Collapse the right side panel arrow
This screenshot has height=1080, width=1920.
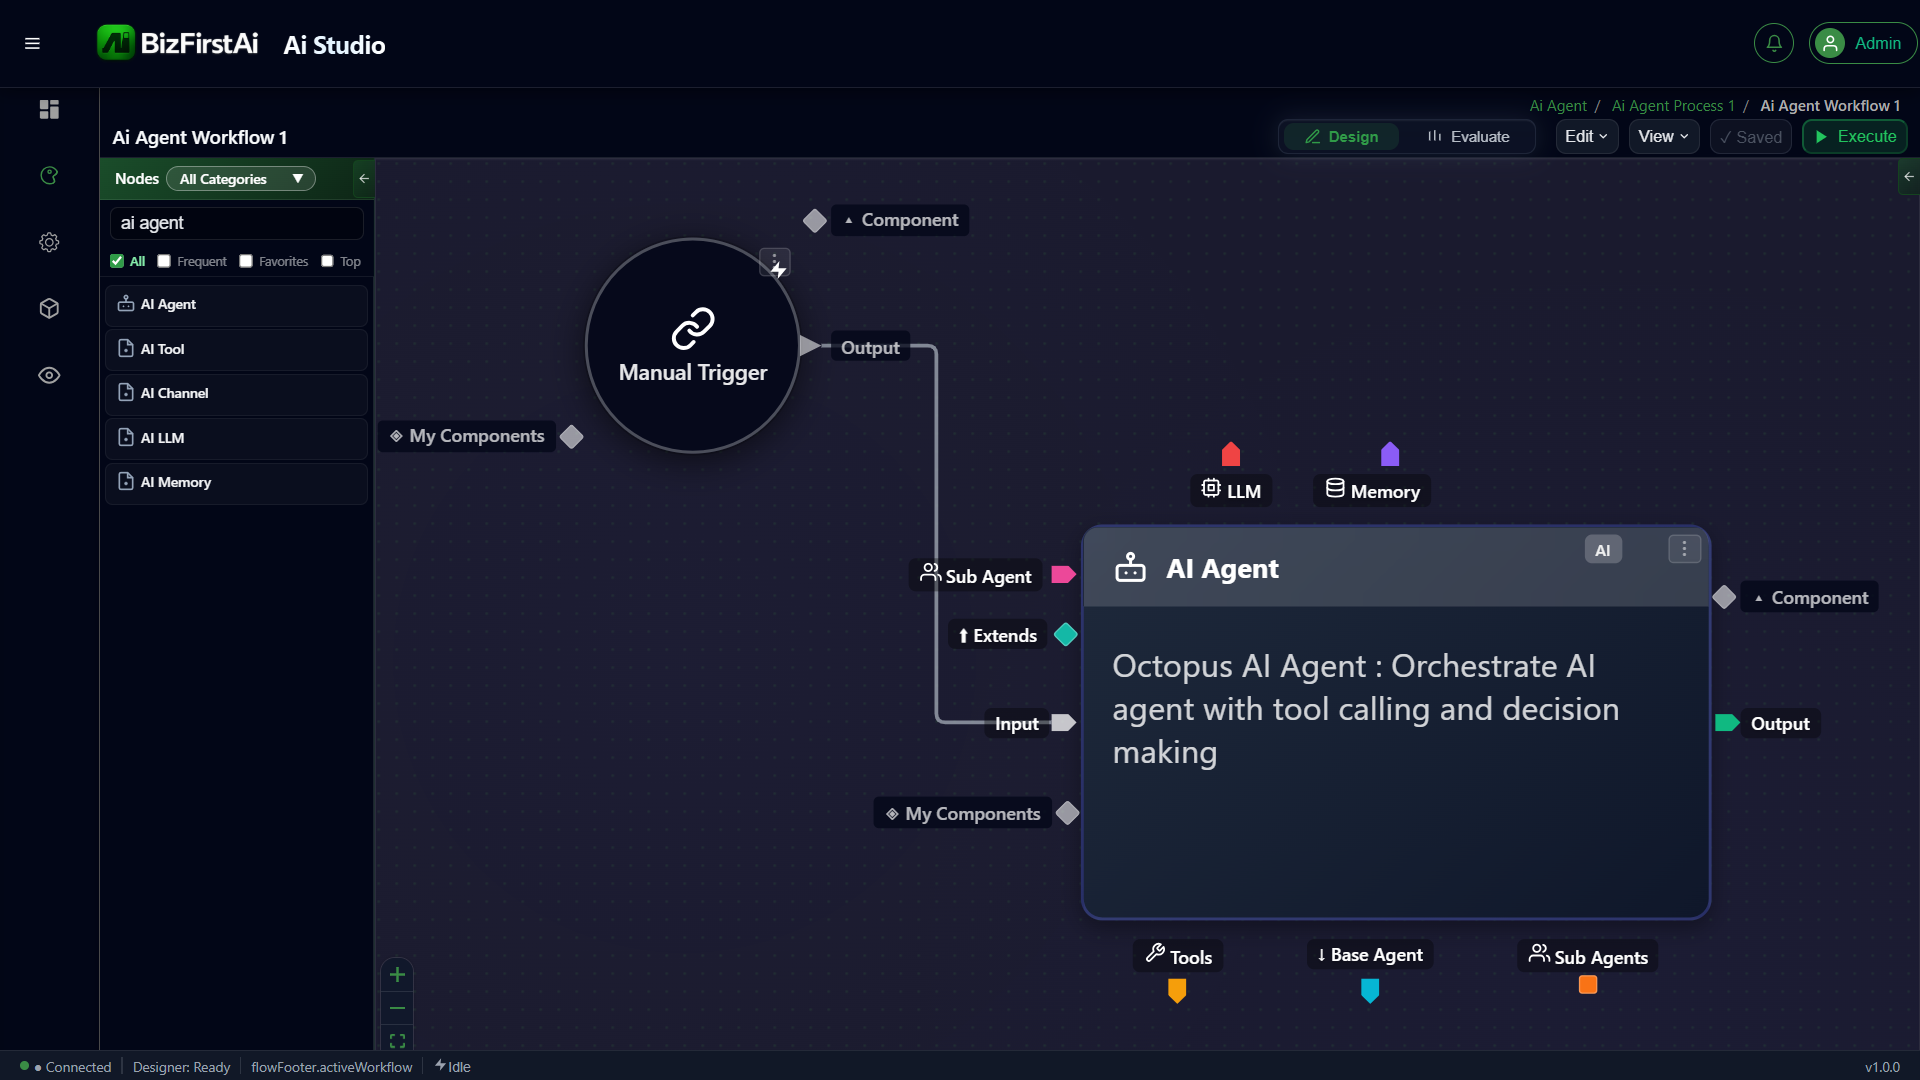(x=1909, y=177)
